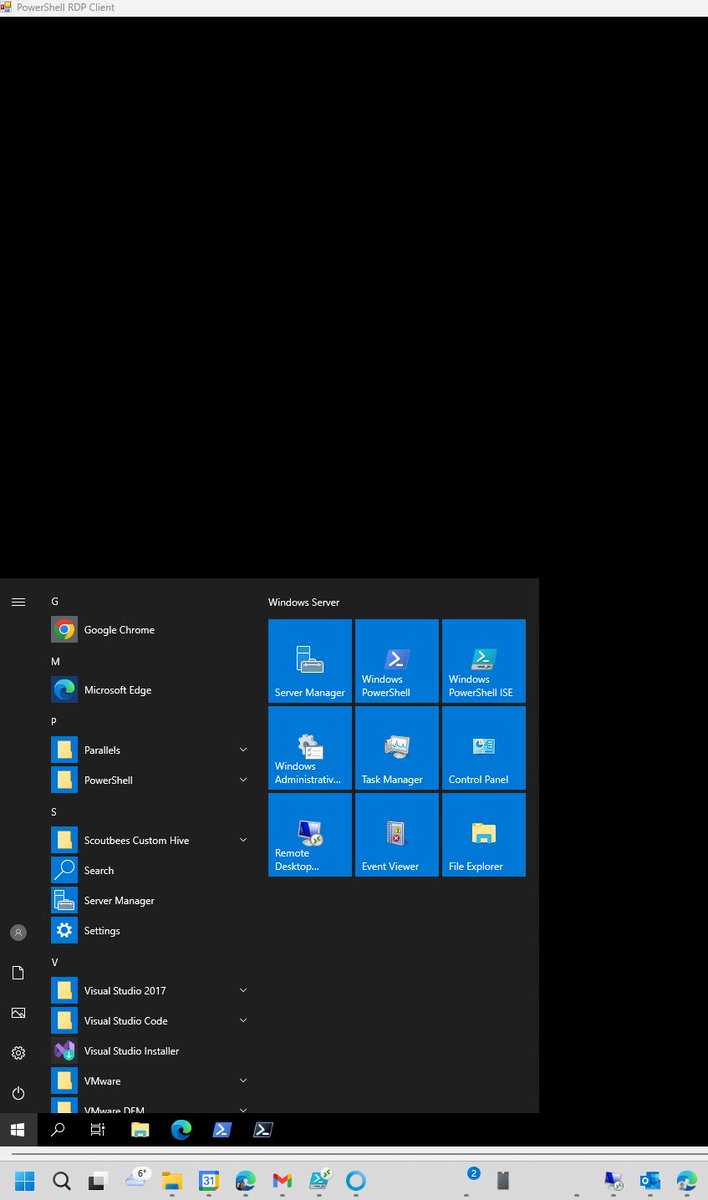Expand the Visual Studio Code folder
This screenshot has height=1200, width=708.
pos(243,1020)
